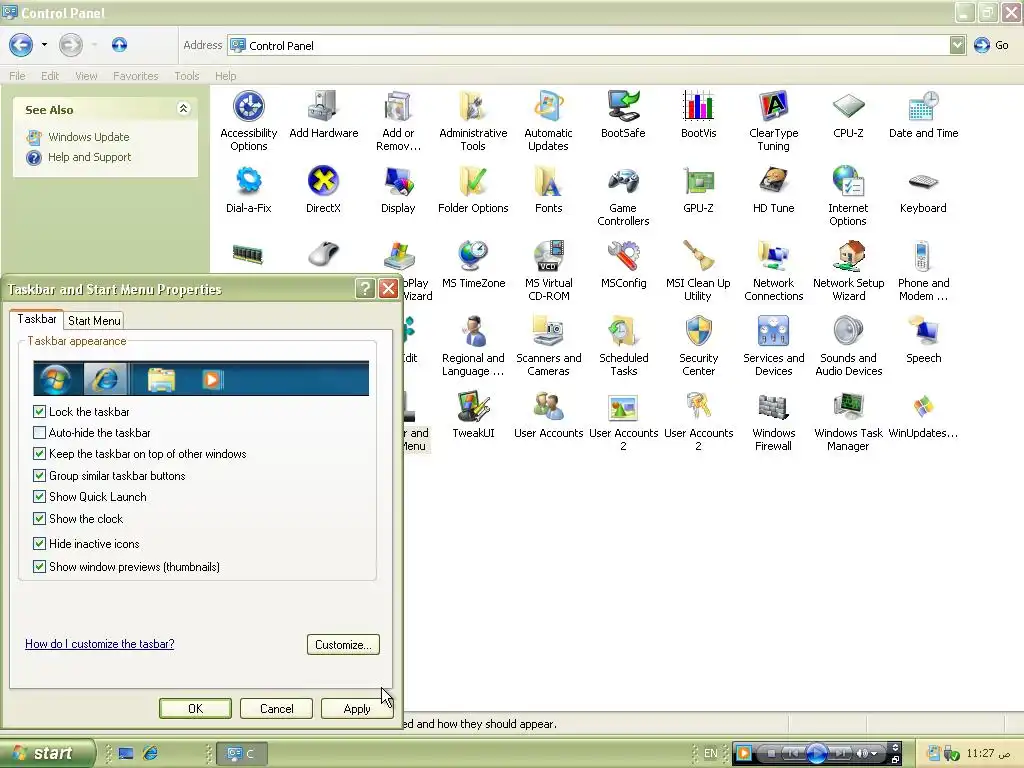Open the Windows Update link
1024x768 pixels.
(x=89, y=137)
